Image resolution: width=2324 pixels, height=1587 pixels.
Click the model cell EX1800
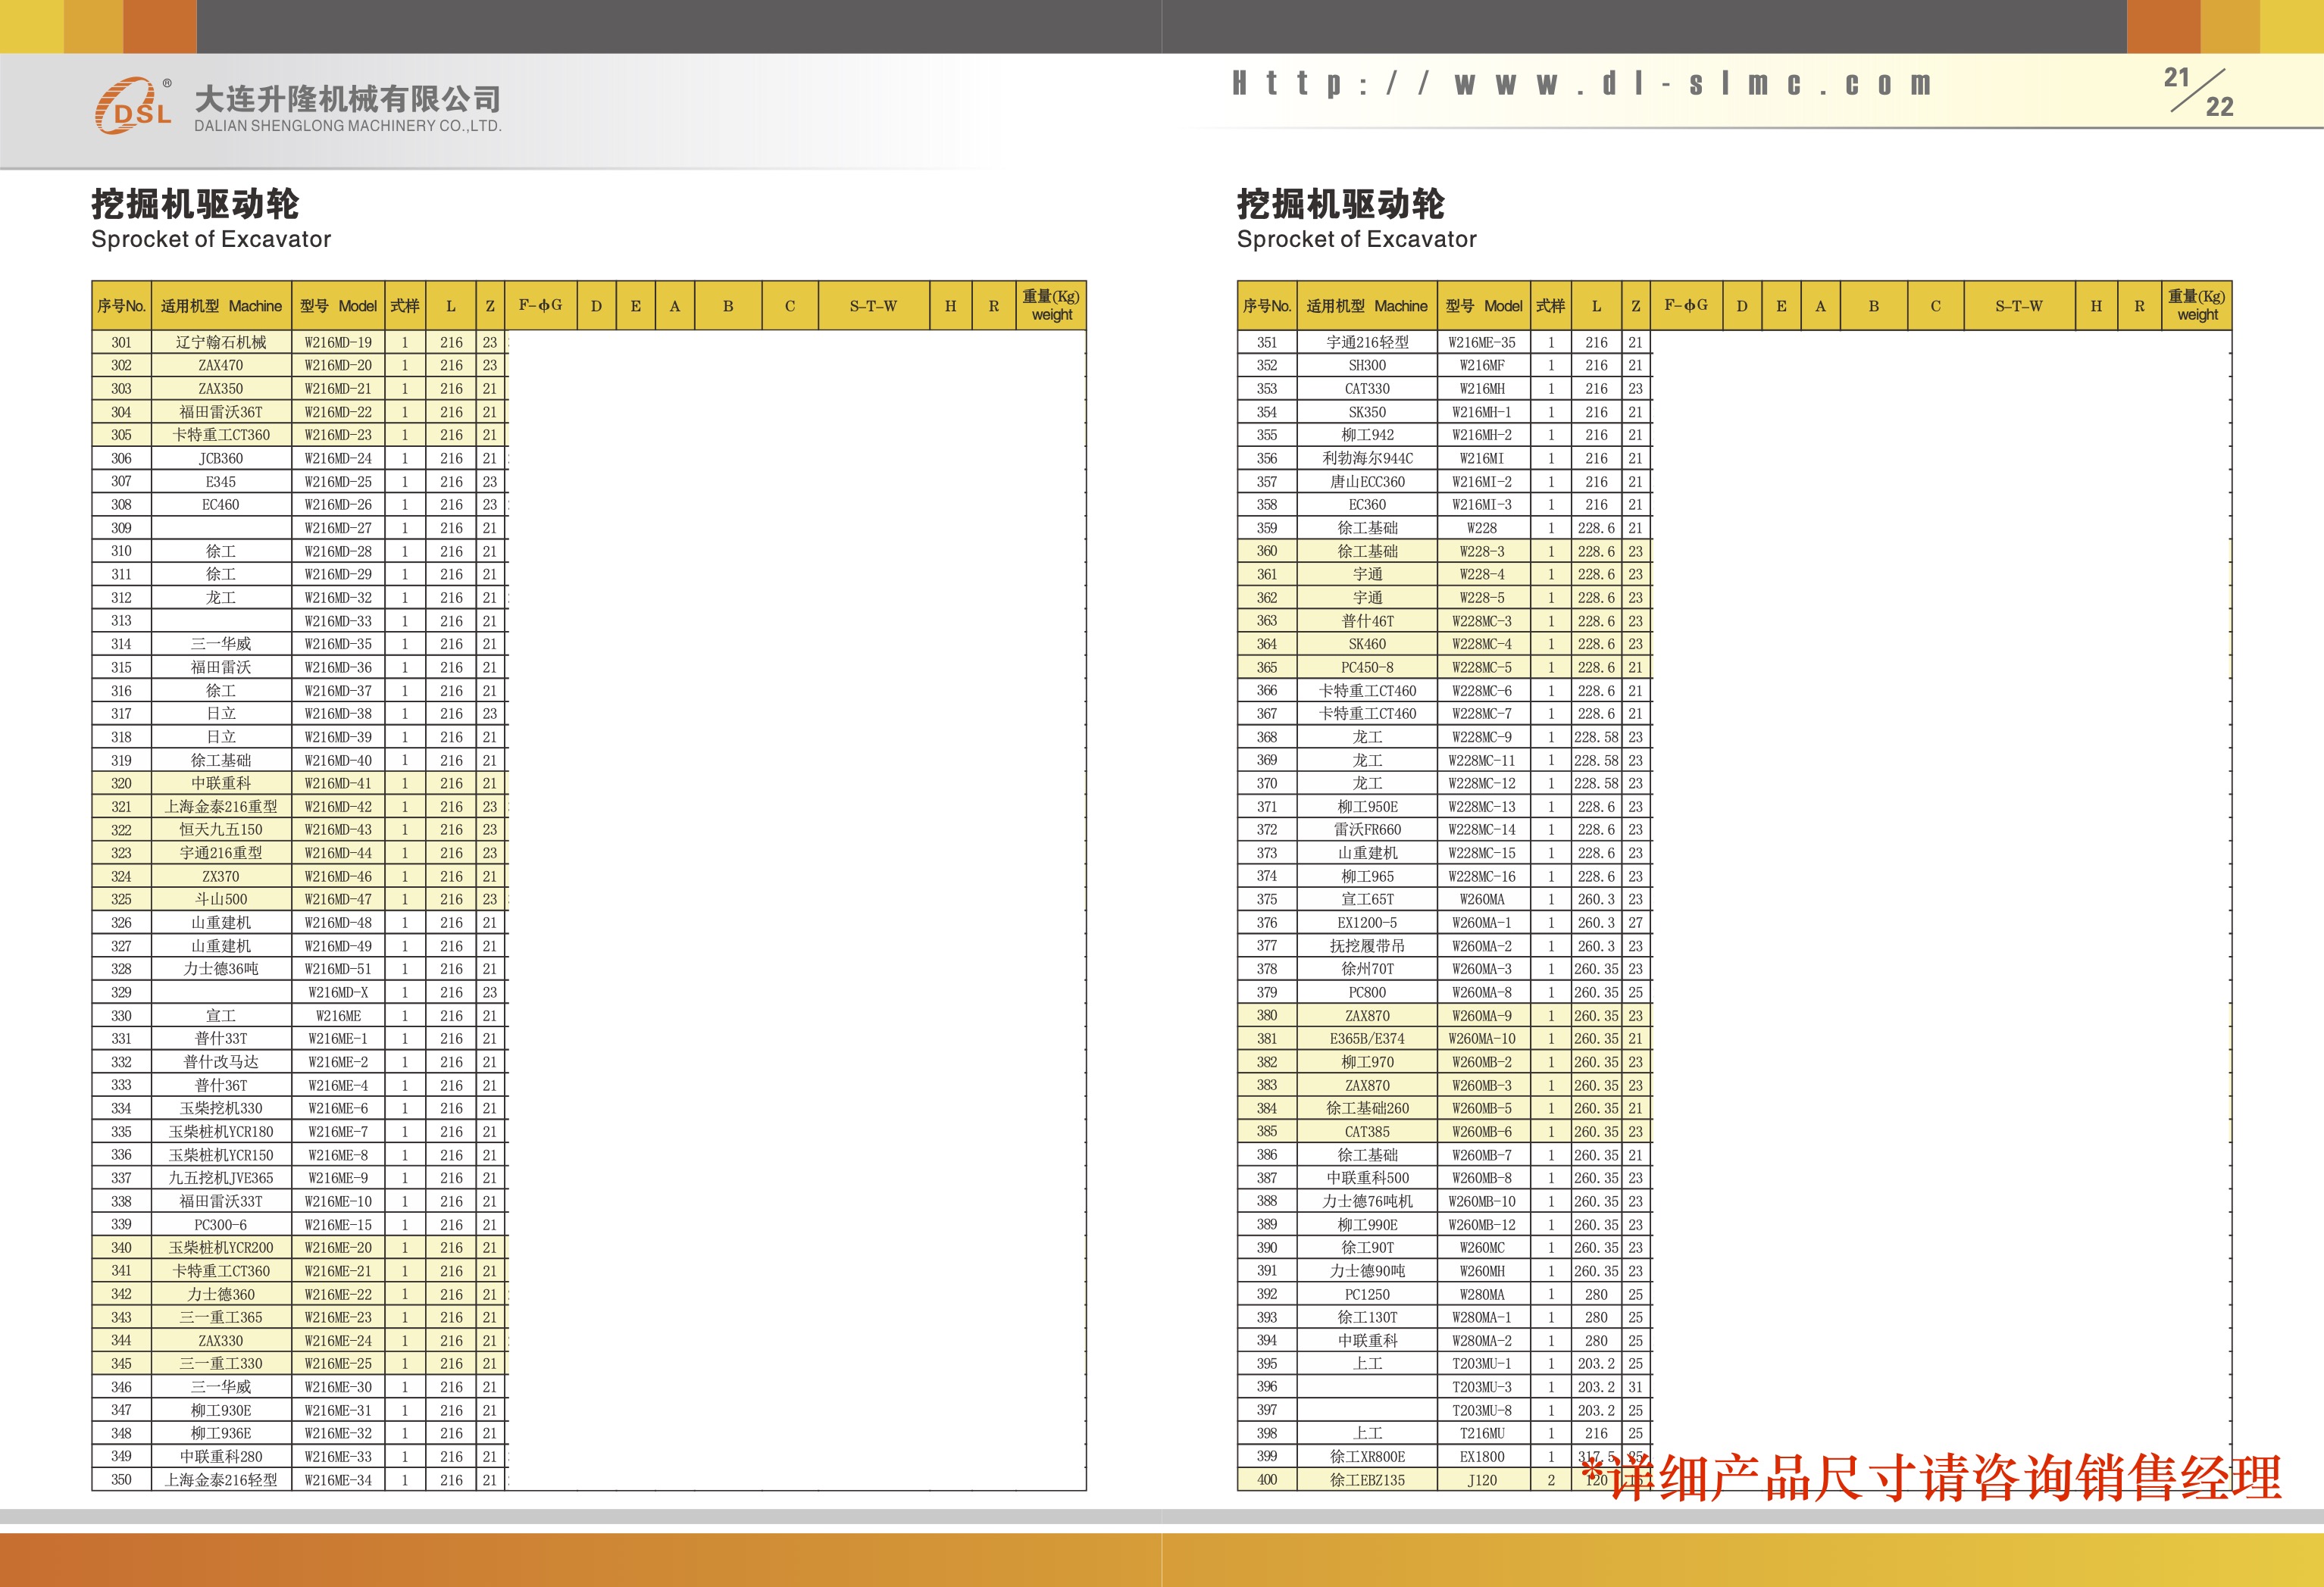click(x=1483, y=1457)
